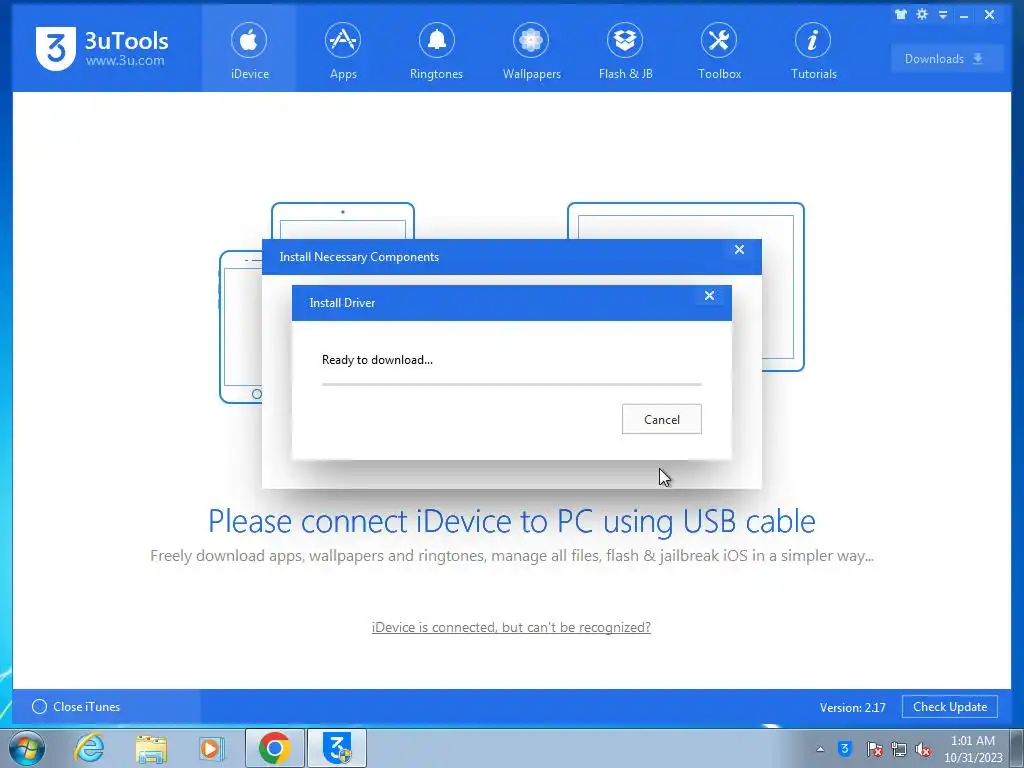1024x768 pixels.
Task: Open the Windows Start menu
Action: [27, 748]
